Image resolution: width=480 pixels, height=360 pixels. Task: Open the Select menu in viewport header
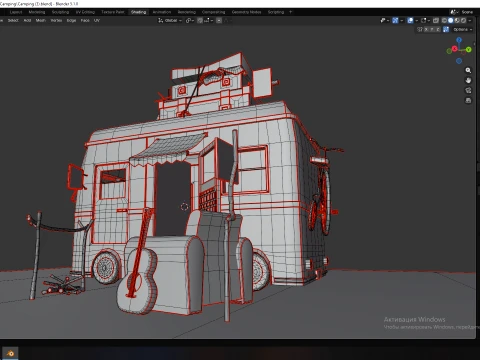13,20
